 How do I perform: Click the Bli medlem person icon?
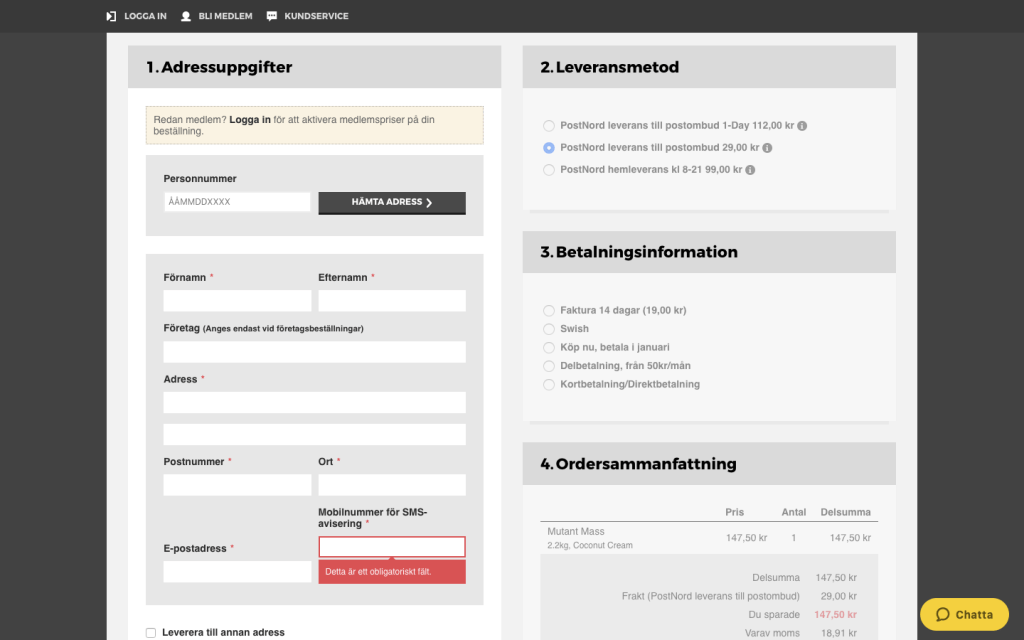186,16
